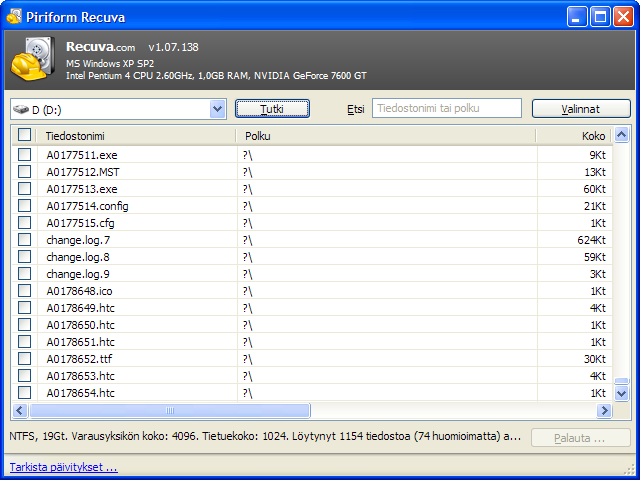Select file name A0177514.config
Viewport: 640px width, 480px height.
click(x=87, y=206)
